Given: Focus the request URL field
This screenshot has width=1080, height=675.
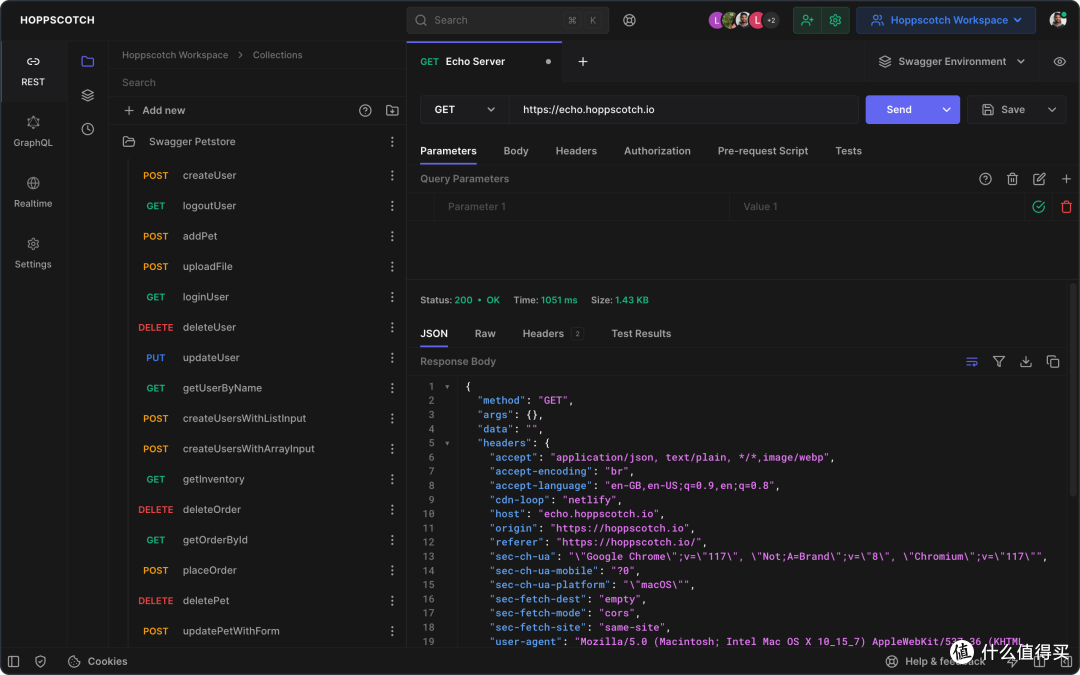Looking at the screenshot, I should pyautogui.click(x=683, y=110).
